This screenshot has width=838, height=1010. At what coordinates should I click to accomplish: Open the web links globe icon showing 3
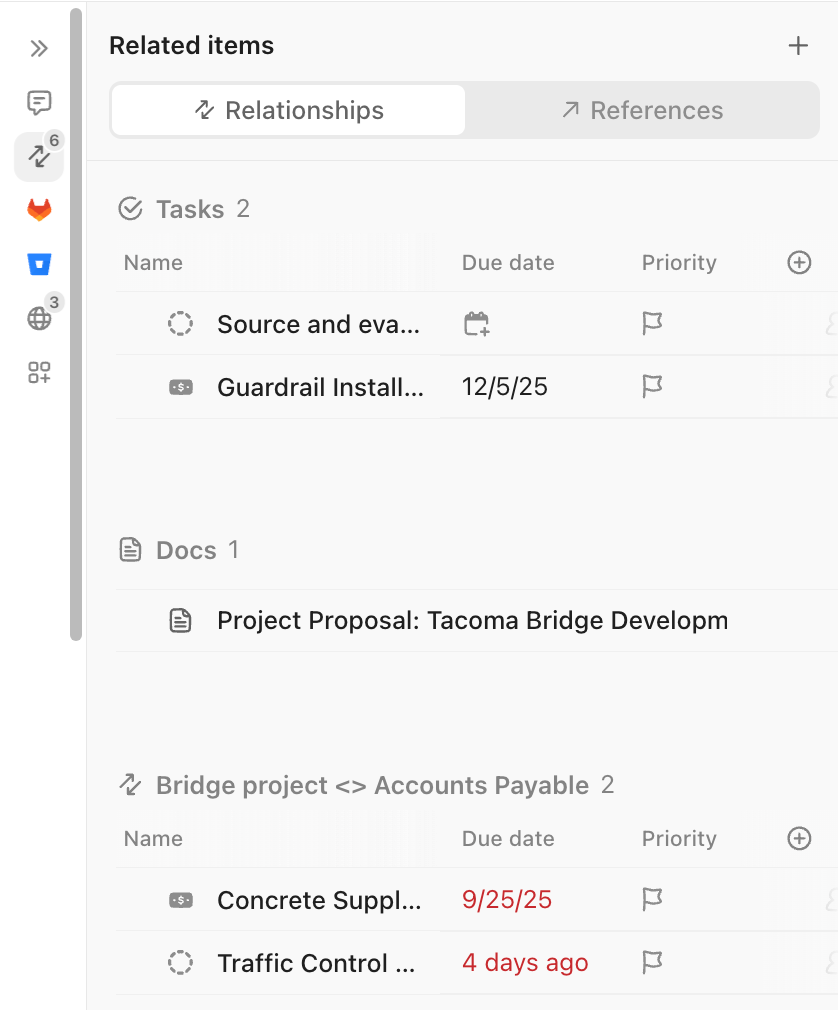click(38, 318)
